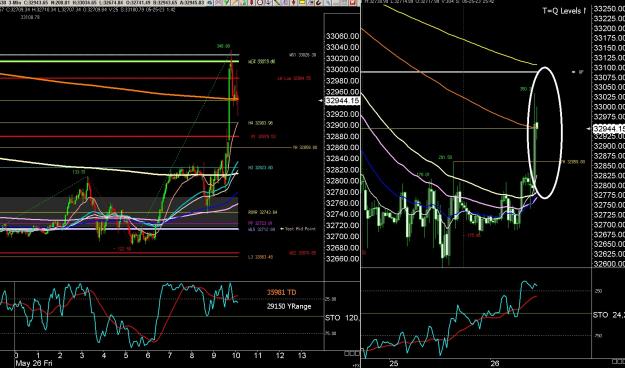Viewport: 625px width, 368px height.
Task: Click the H3 32823.80 level label
Action: point(260,168)
